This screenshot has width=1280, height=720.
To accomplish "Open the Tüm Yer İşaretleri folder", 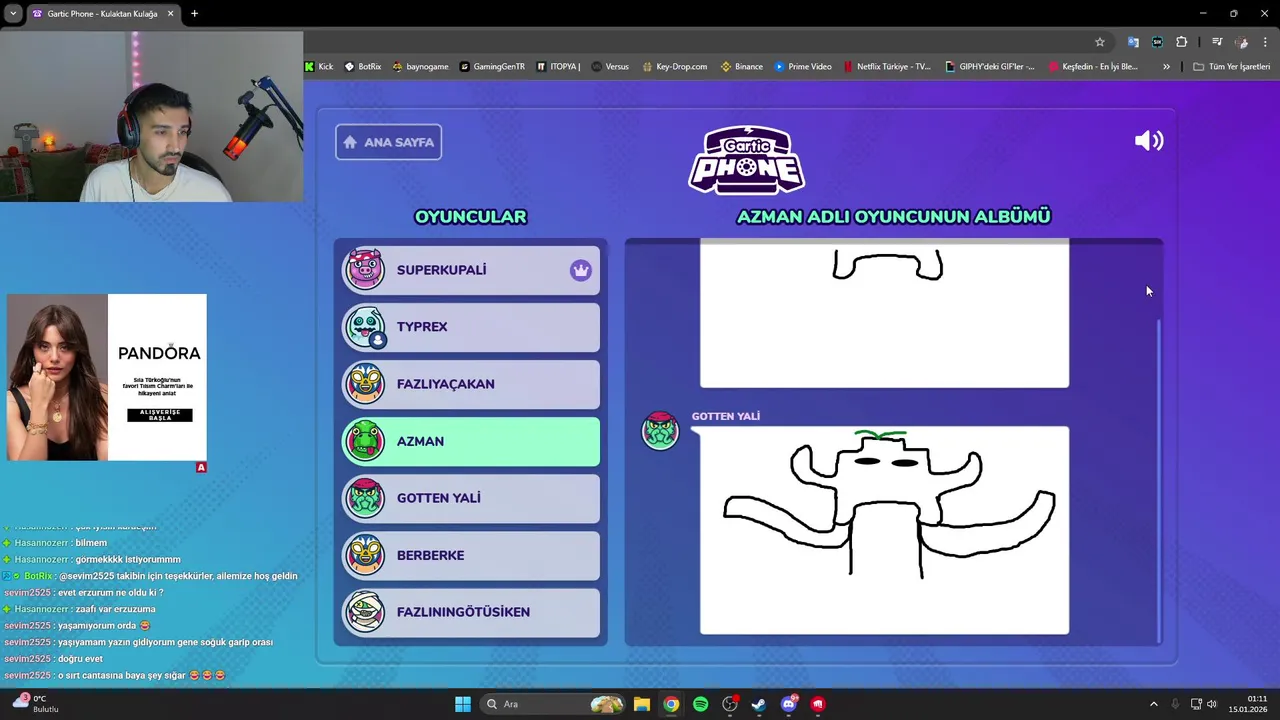I will pos(1232,67).
